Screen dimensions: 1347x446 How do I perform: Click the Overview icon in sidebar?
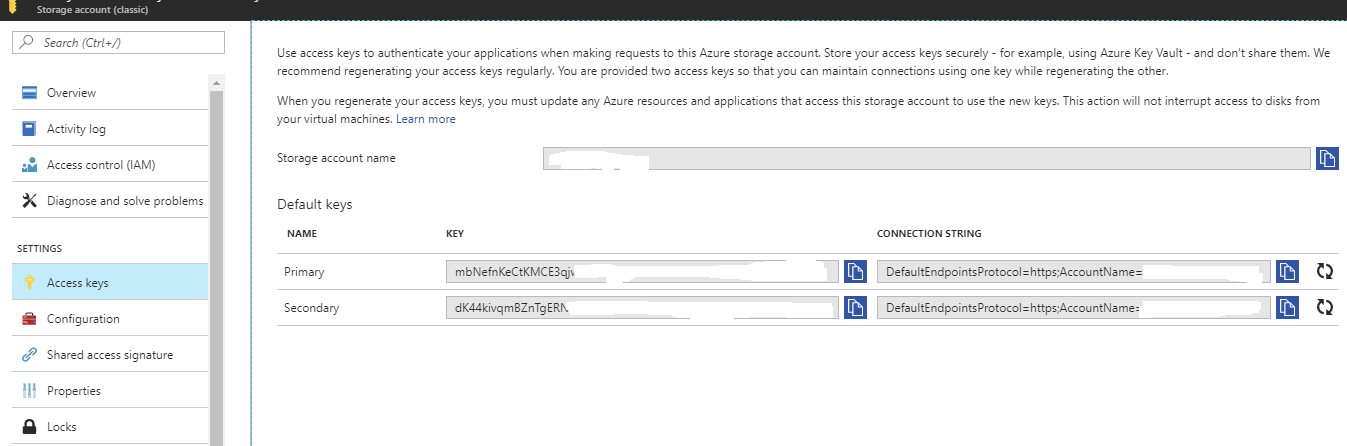click(x=29, y=93)
